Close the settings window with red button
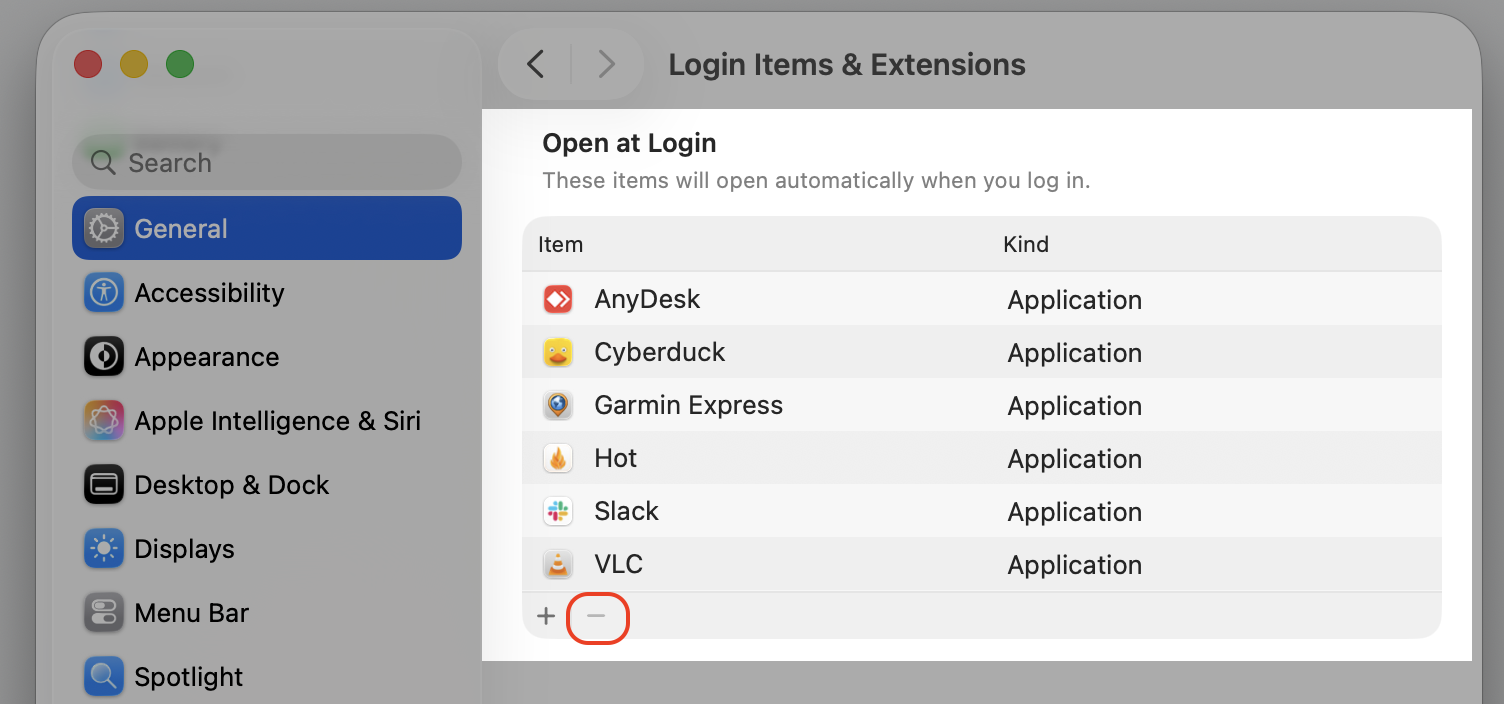The height and width of the screenshot is (704, 1504). 88,64
